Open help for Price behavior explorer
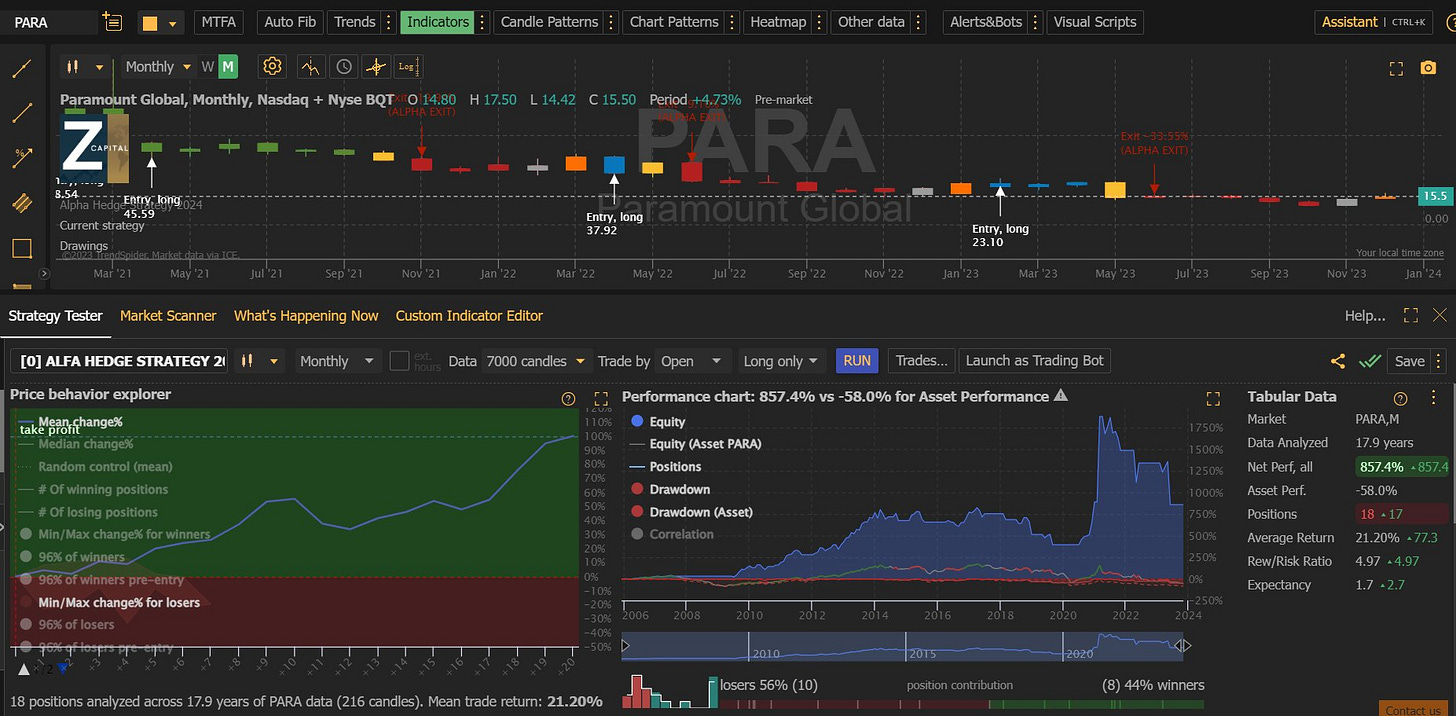 click(568, 398)
